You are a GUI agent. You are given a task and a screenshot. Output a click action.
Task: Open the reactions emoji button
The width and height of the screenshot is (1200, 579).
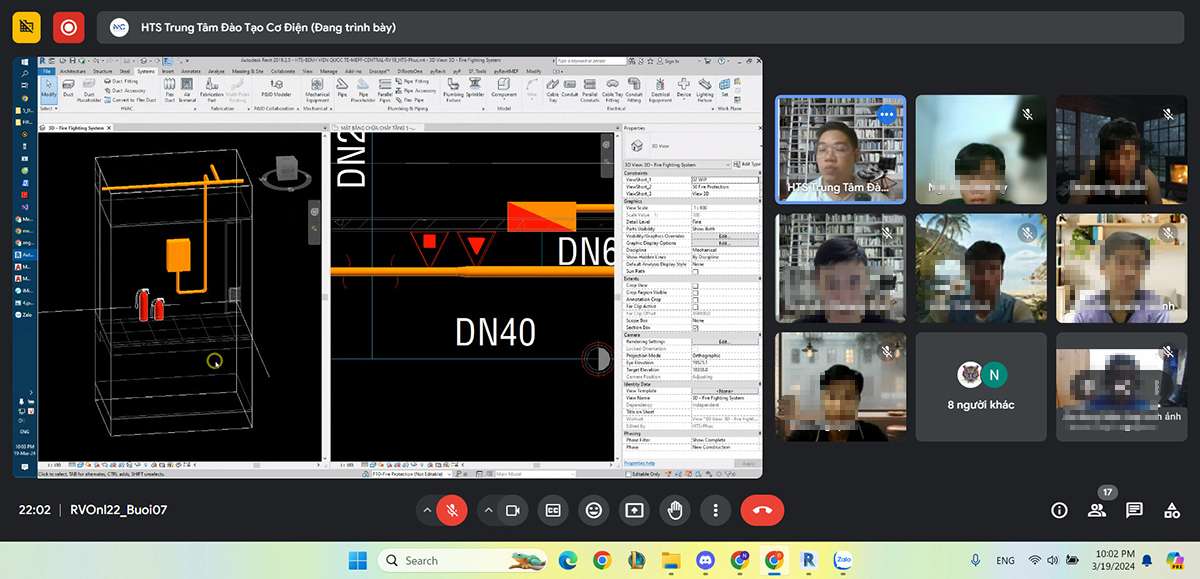pyautogui.click(x=594, y=510)
